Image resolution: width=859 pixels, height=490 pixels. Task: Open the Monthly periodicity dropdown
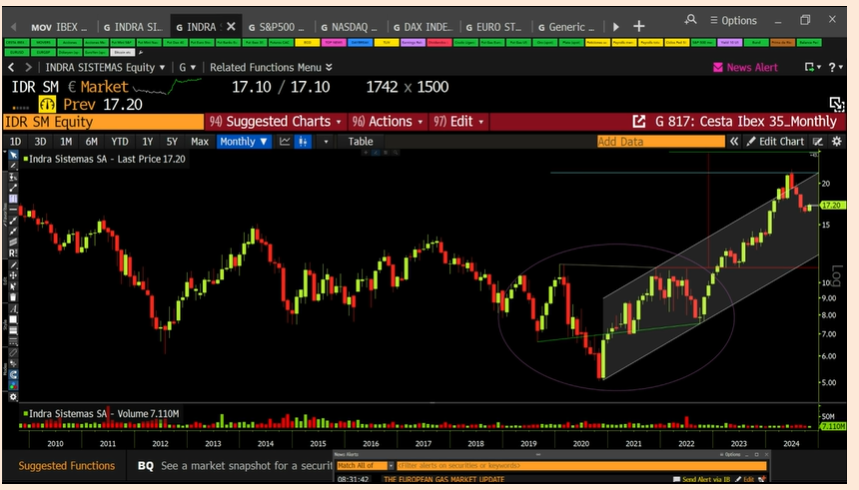[x=244, y=141]
